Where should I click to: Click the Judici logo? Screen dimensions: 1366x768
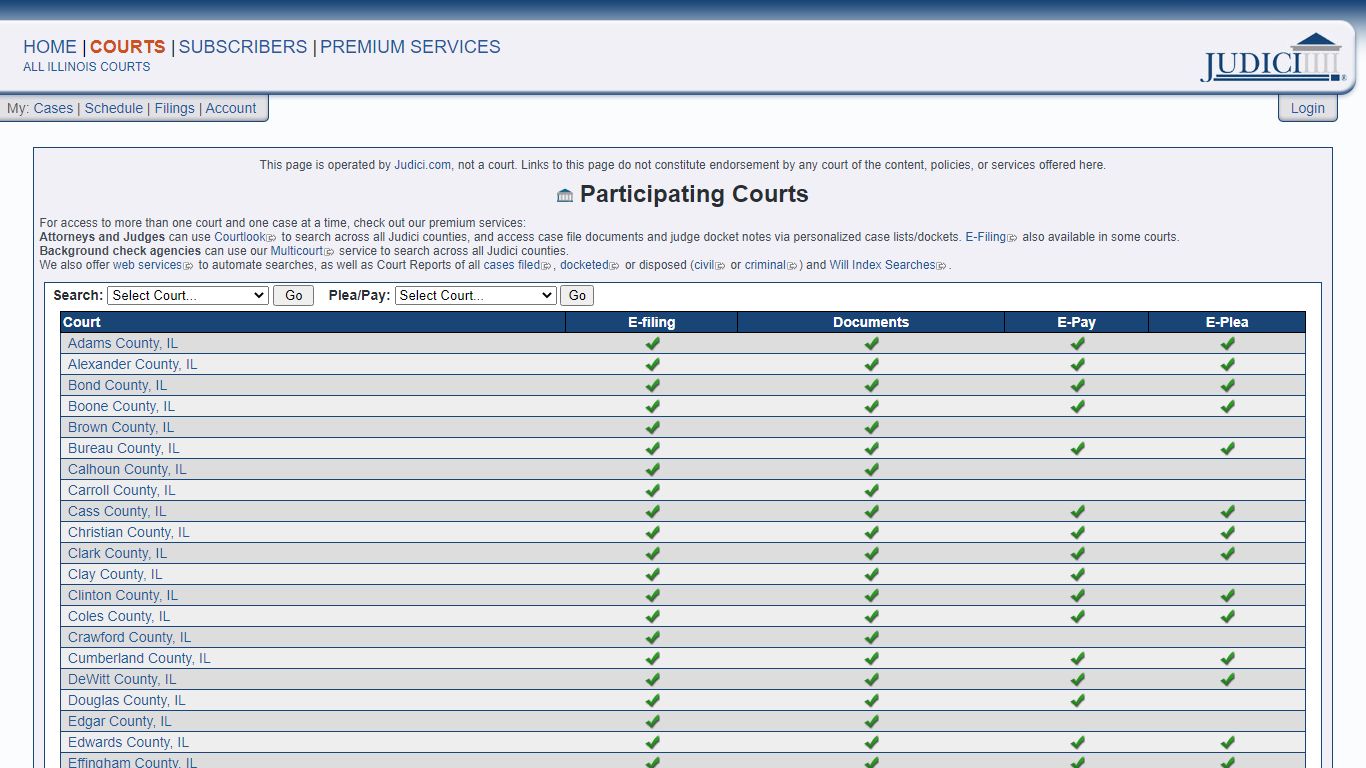tap(1273, 59)
